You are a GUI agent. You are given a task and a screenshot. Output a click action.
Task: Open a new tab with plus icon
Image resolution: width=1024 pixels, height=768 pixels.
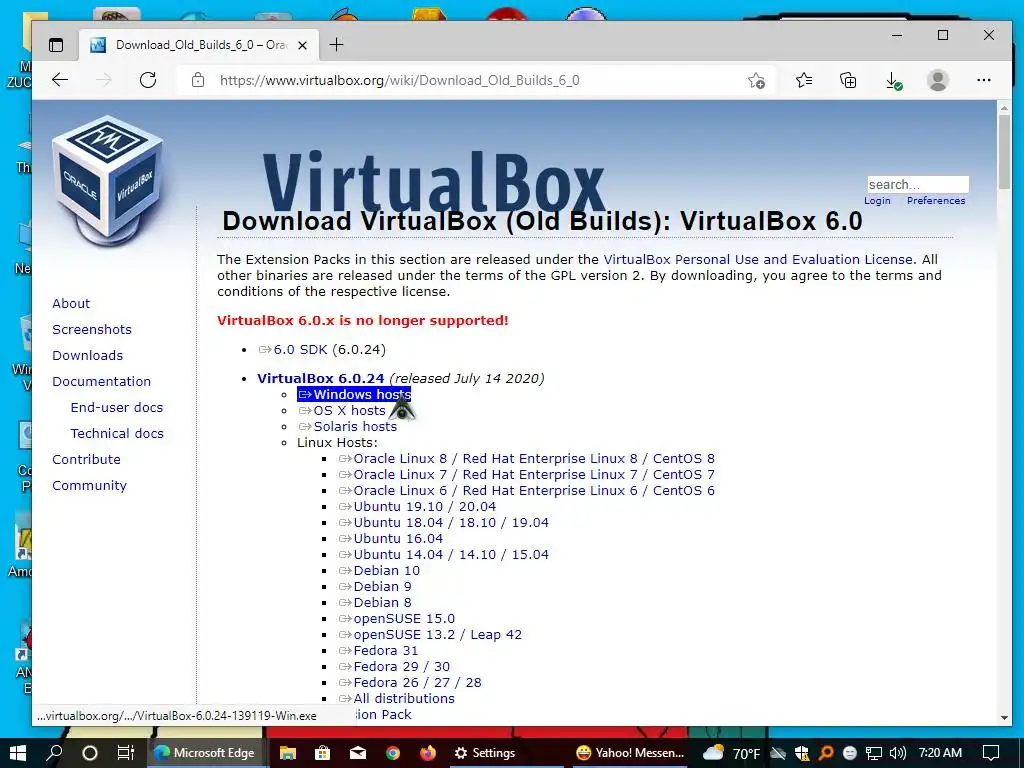(336, 44)
